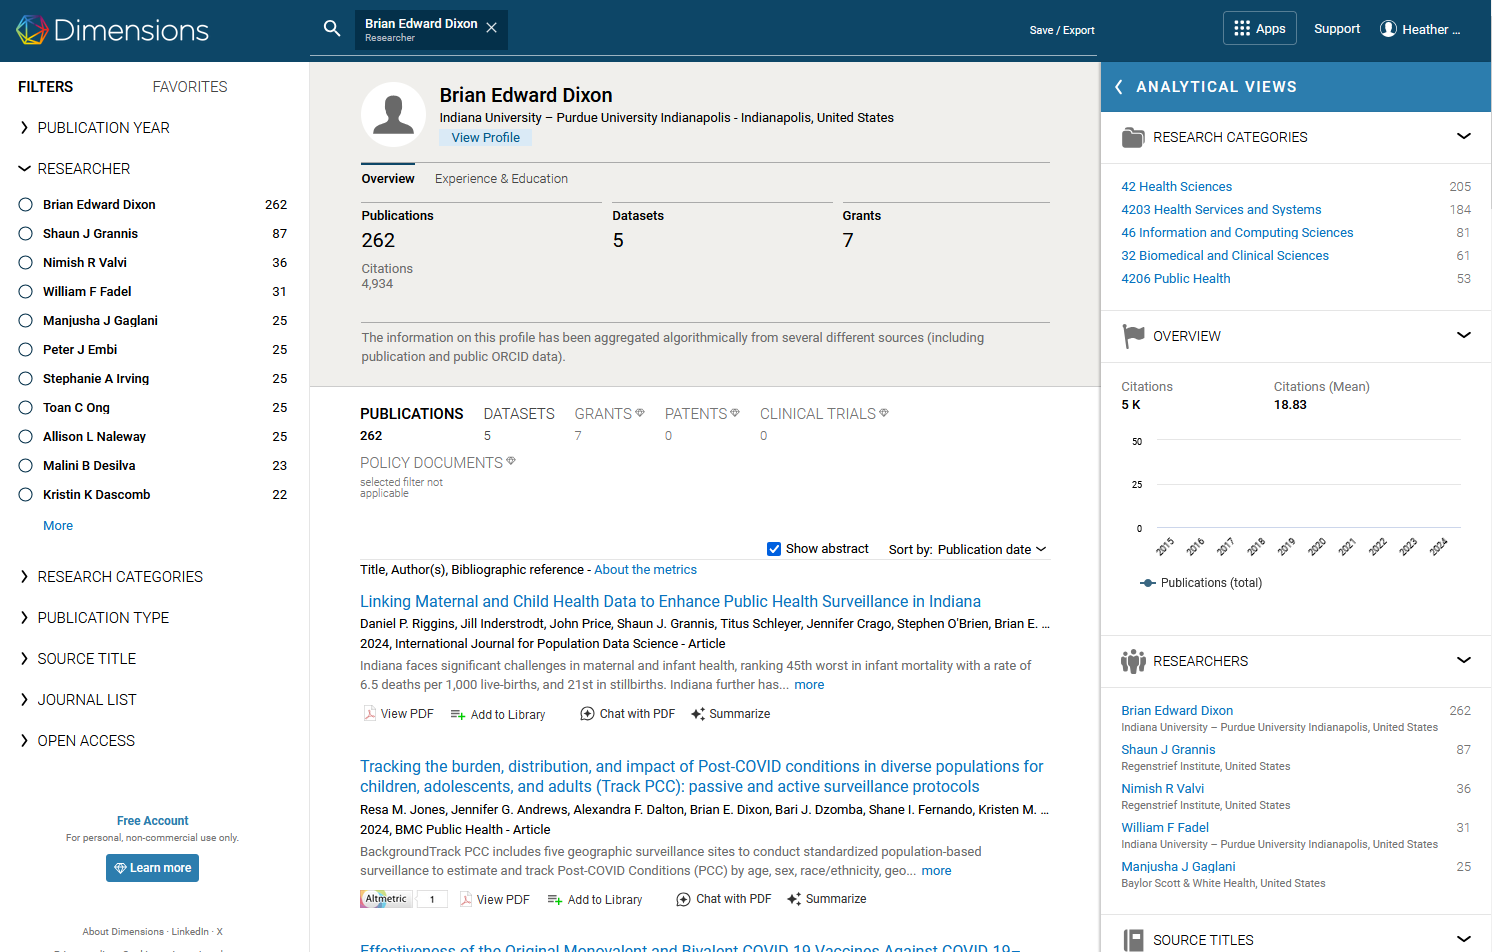1492x952 pixels.
Task: Click the Heather user account icon
Action: (x=1388, y=29)
